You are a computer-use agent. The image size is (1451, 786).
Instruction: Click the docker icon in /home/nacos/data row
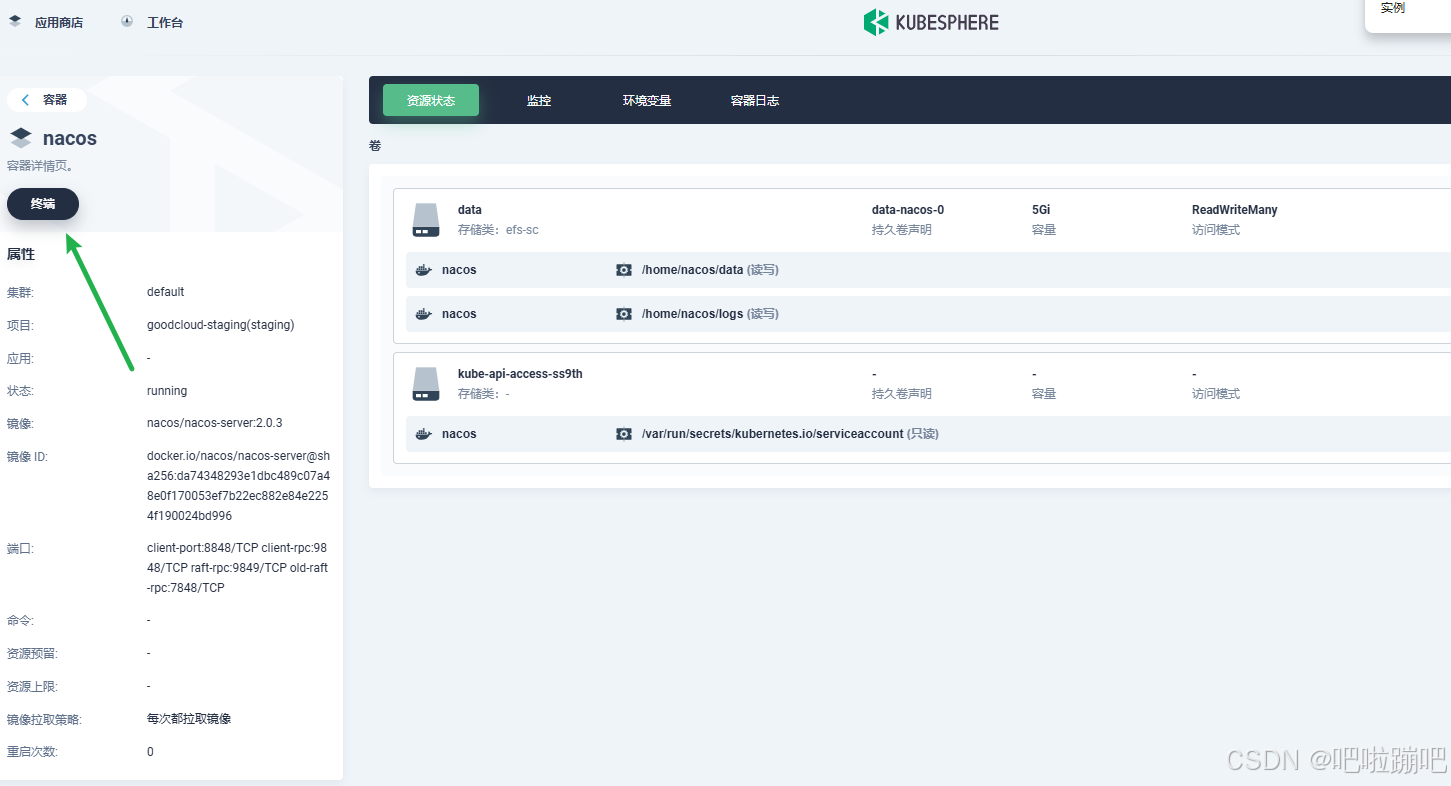point(424,270)
